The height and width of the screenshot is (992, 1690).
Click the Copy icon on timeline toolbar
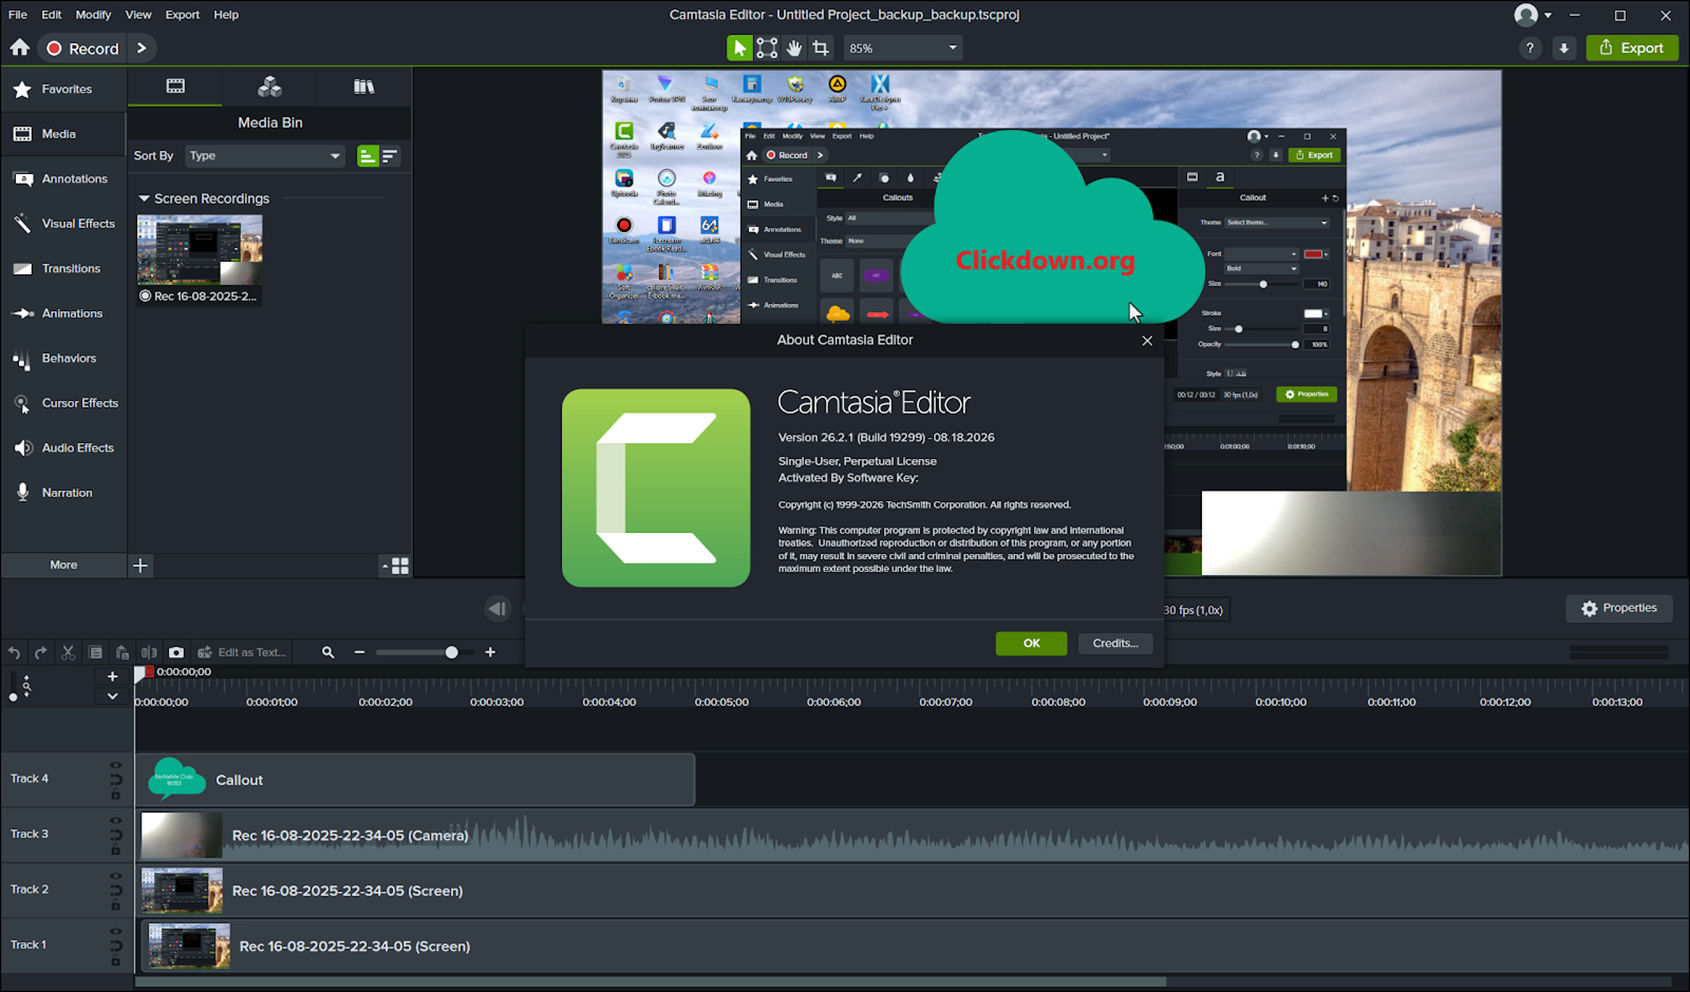95,653
